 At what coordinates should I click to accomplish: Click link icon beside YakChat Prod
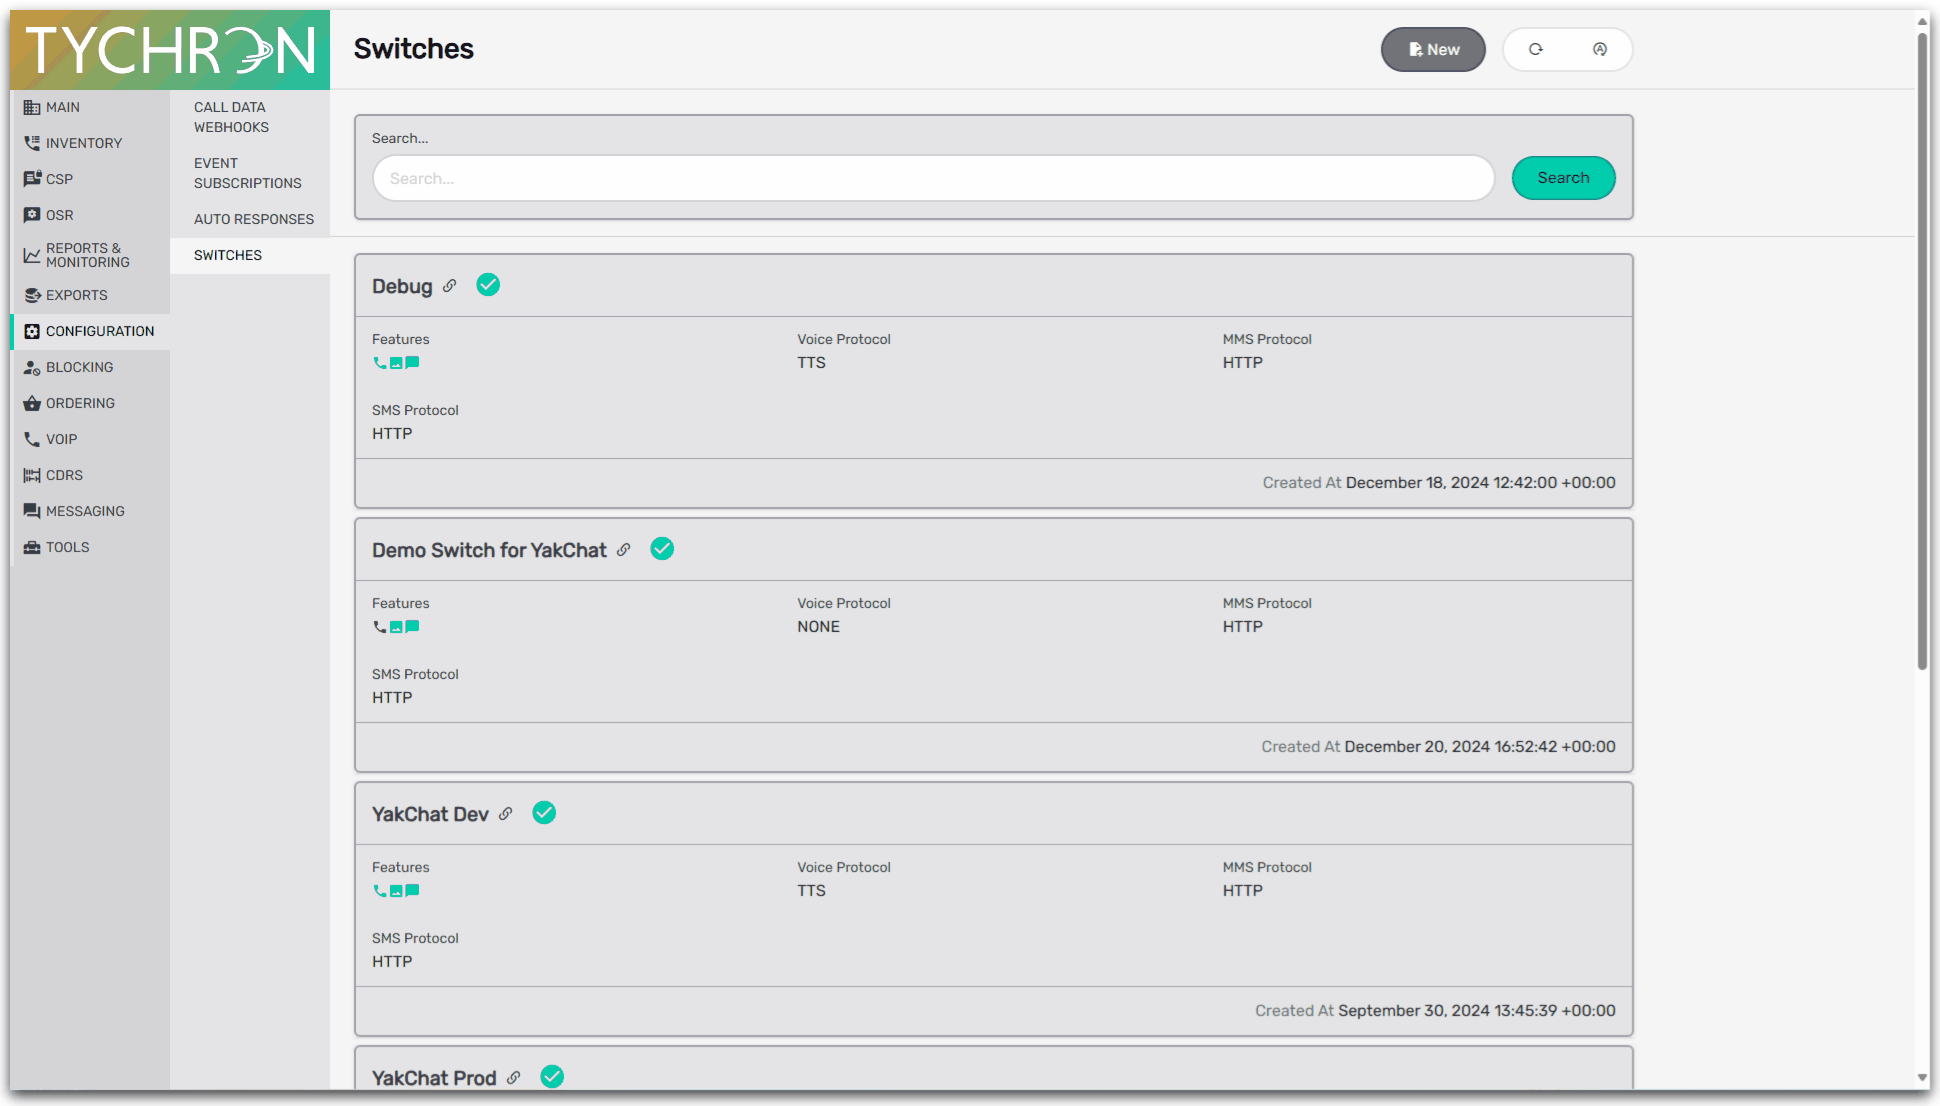pyautogui.click(x=514, y=1078)
